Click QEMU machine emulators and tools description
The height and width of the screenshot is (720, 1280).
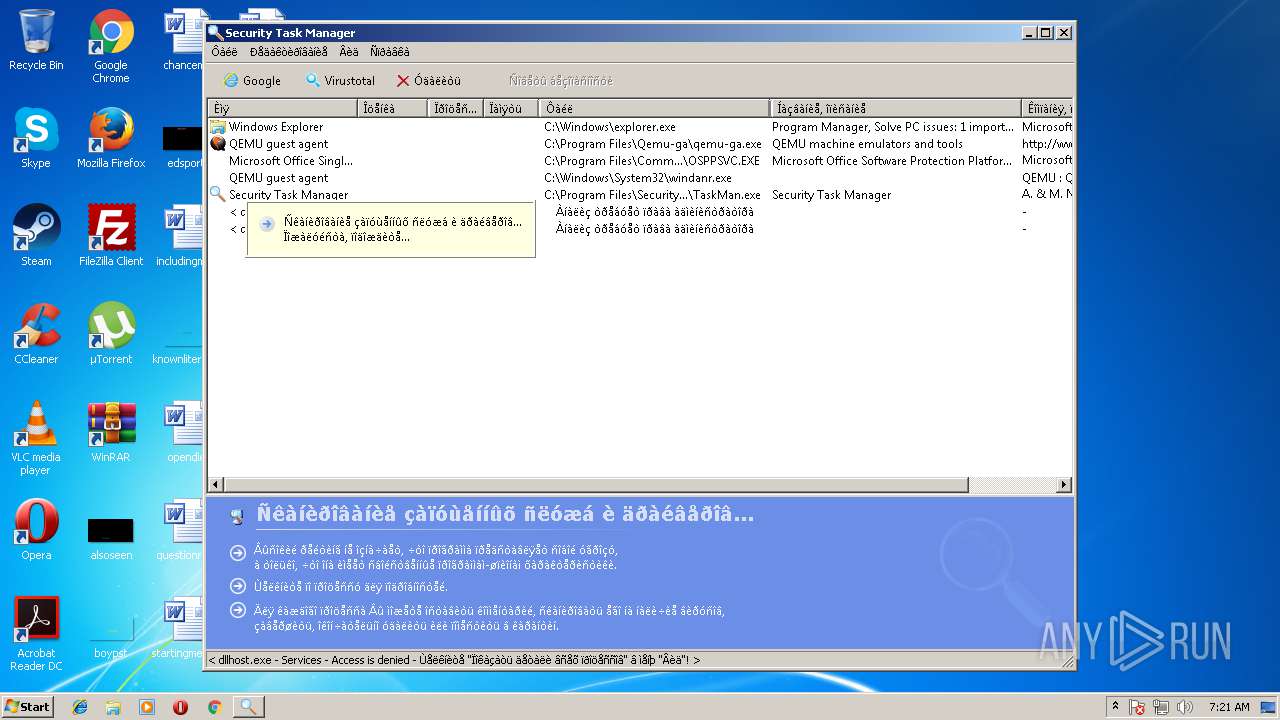coord(867,144)
